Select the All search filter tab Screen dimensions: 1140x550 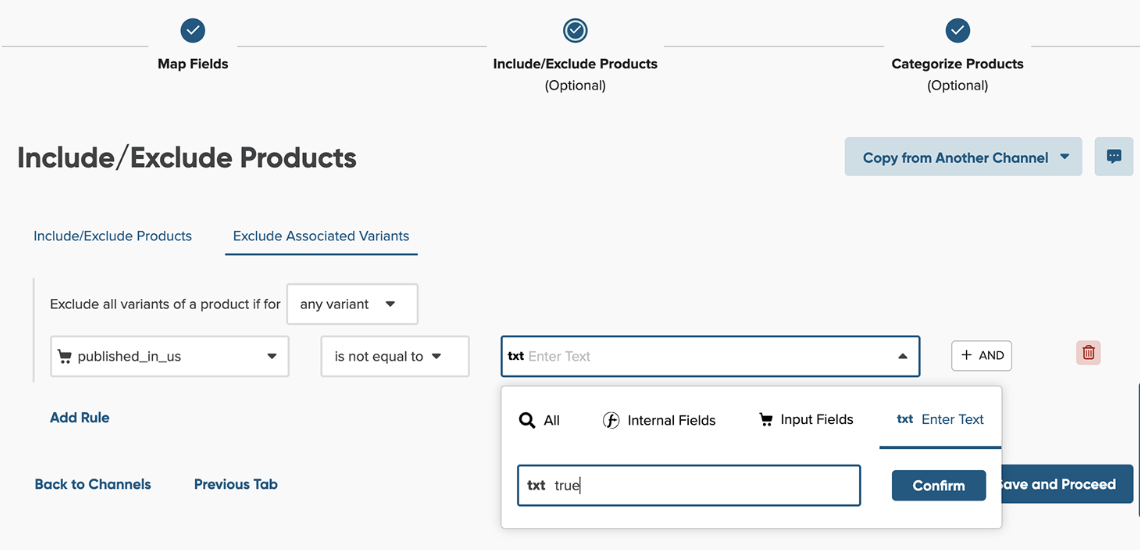(539, 421)
